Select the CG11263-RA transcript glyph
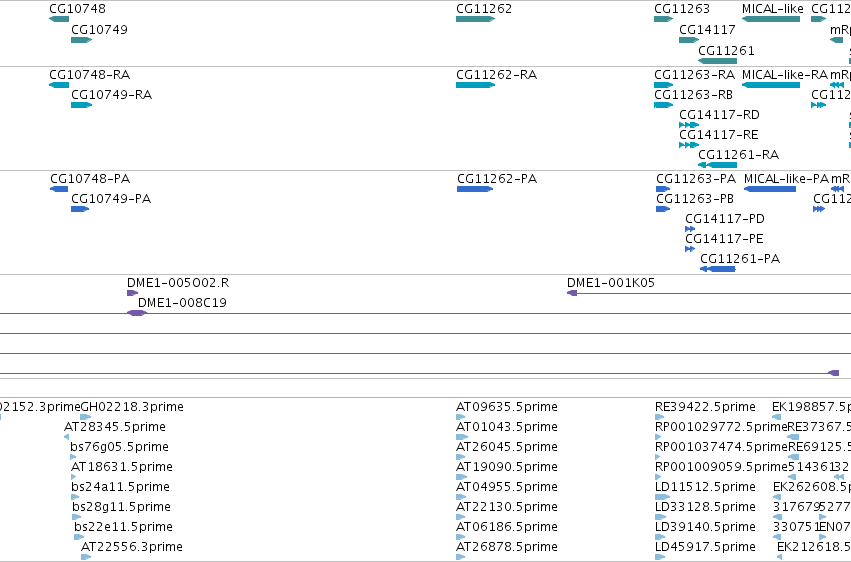 (x=663, y=85)
